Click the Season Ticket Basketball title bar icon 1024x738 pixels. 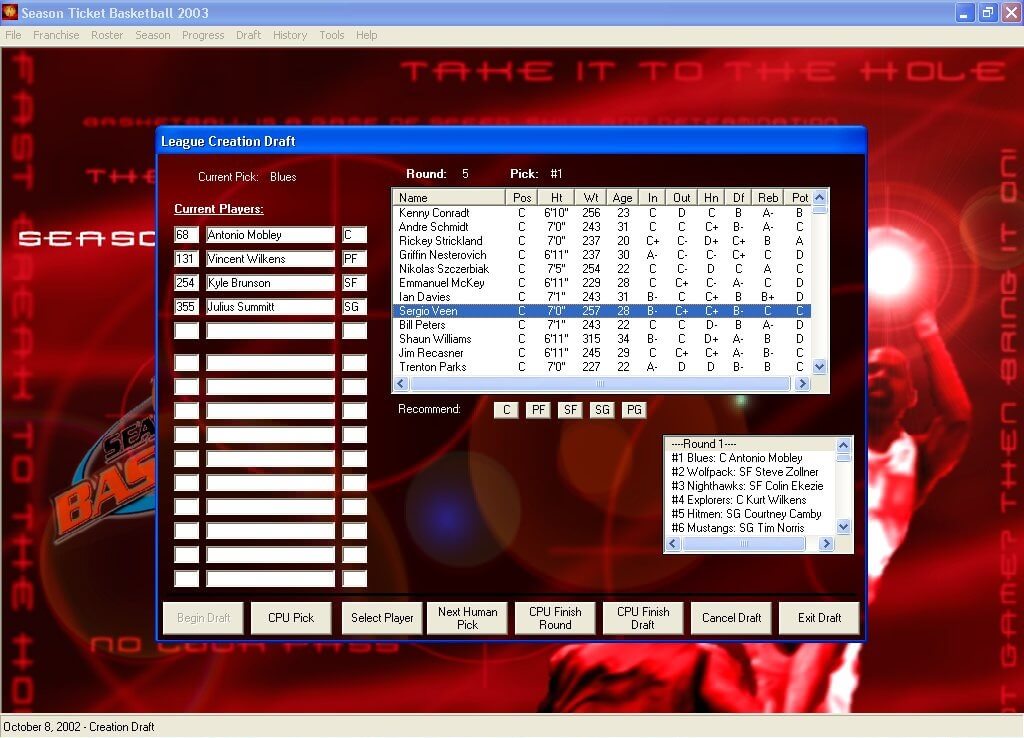pyautogui.click(x=10, y=12)
